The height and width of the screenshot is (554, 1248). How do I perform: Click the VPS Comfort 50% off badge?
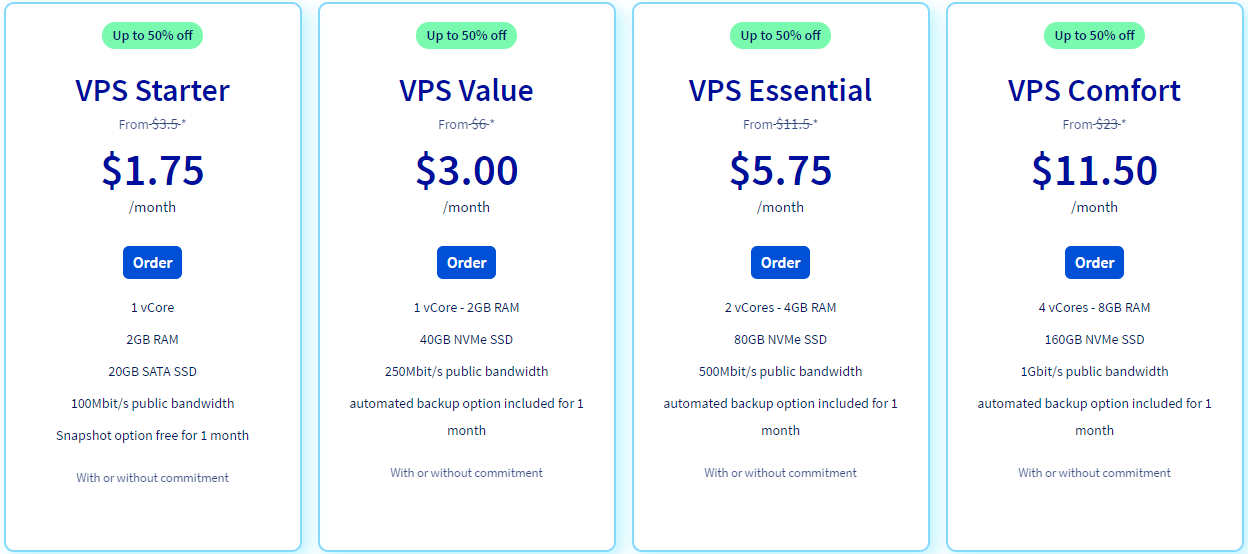(1094, 35)
